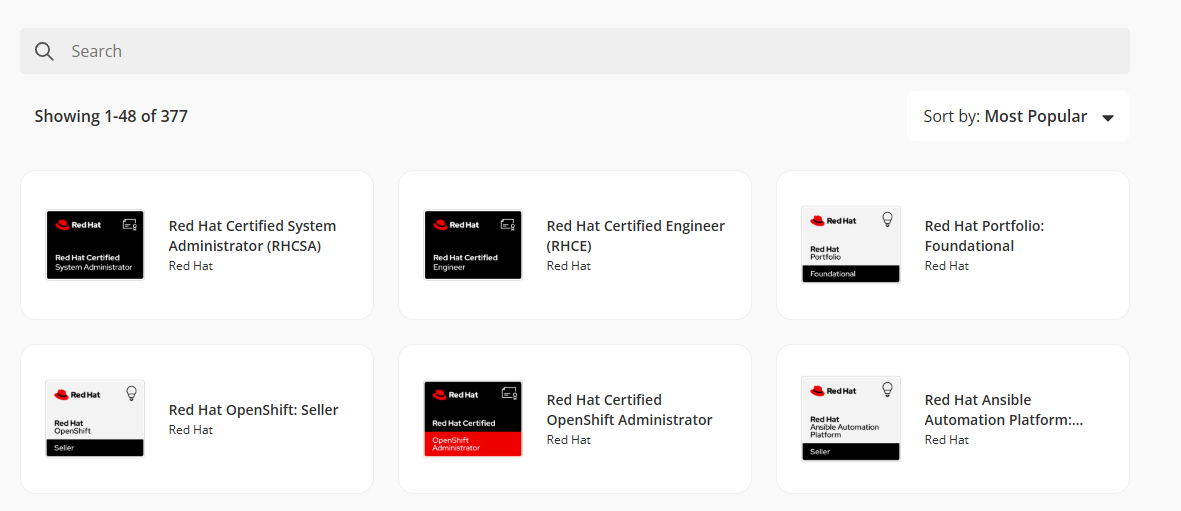Focus the Search input field
The image size is (1181, 511).
pos(575,51)
